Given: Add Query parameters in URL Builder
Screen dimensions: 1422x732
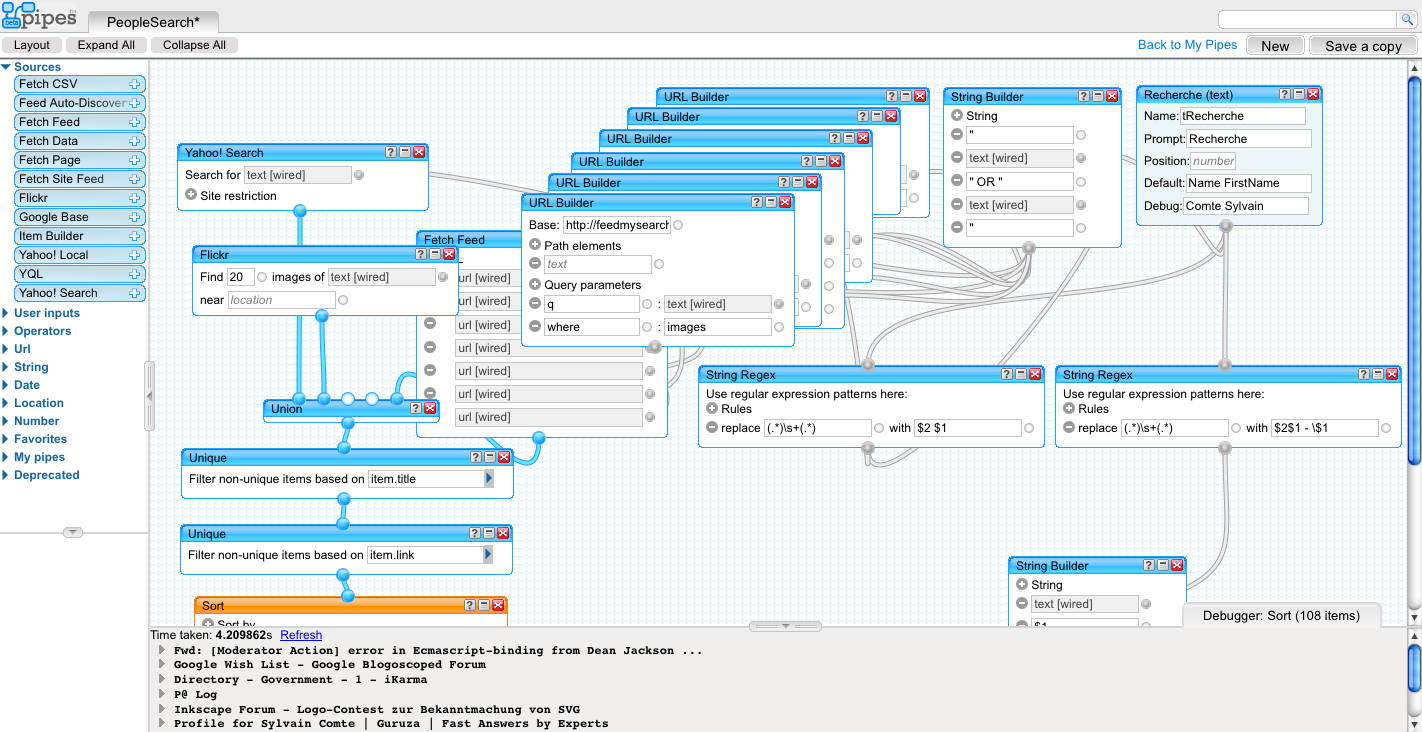Looking at the screenshot, I should coord(535,285).
